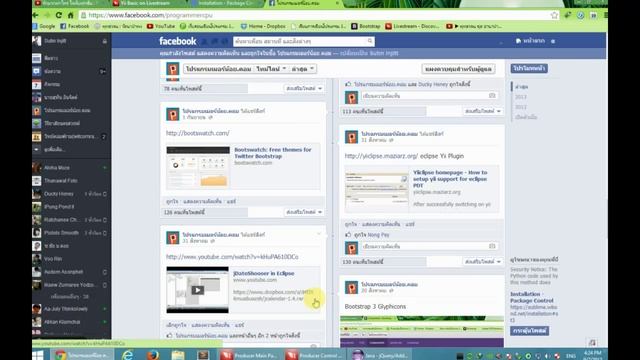Click the search magnifier icon
The height and width of the screenshot is (360, 640).
click(x=370, y=41)
